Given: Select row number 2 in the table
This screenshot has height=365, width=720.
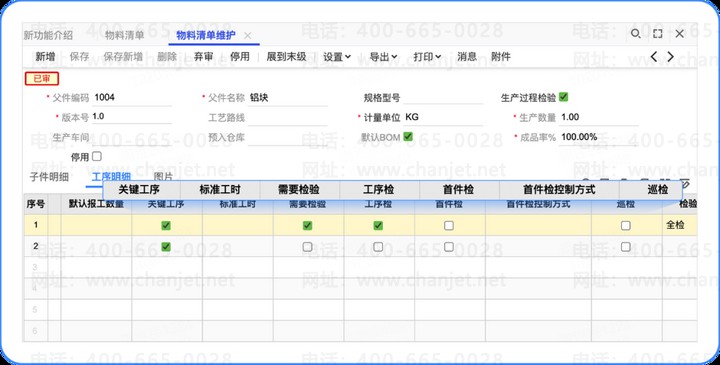Looking at the screenshot, I should [35, 246].
